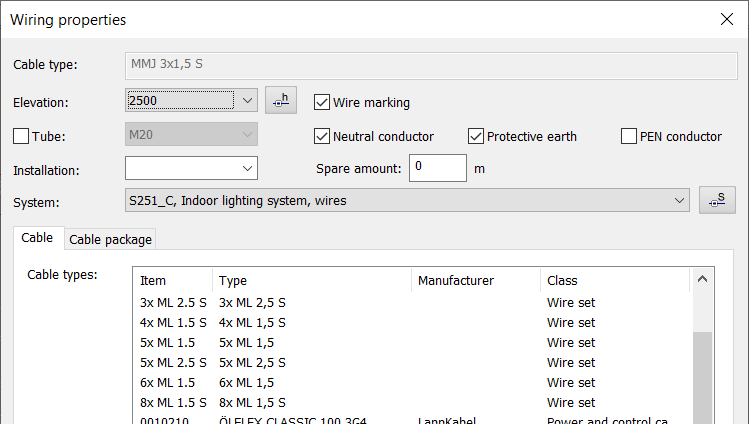Click the system pick button with S icon
The width and height of the screenshot is (749, 424).
[717, 200]
